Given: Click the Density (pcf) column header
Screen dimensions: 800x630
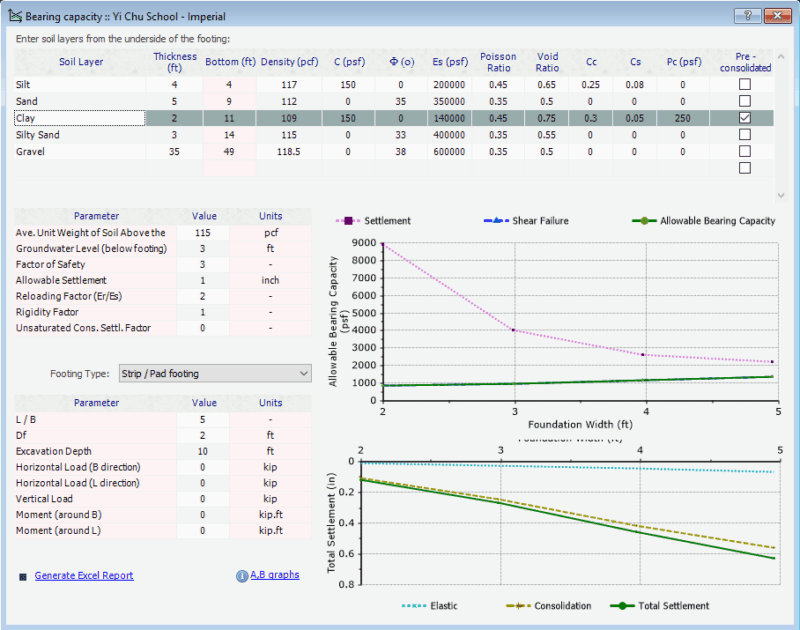Looking at the screenshot, I should [289, 62].
